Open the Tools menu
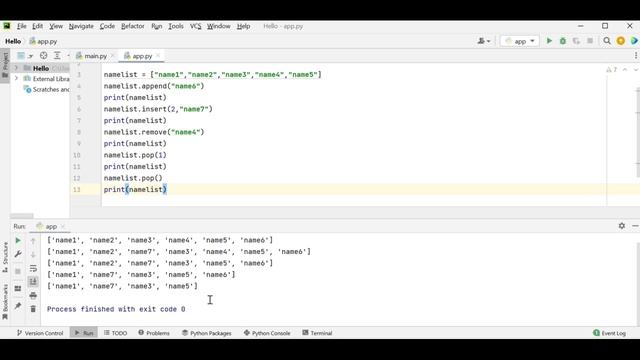640x360 pixels. (x=176, y=26)
